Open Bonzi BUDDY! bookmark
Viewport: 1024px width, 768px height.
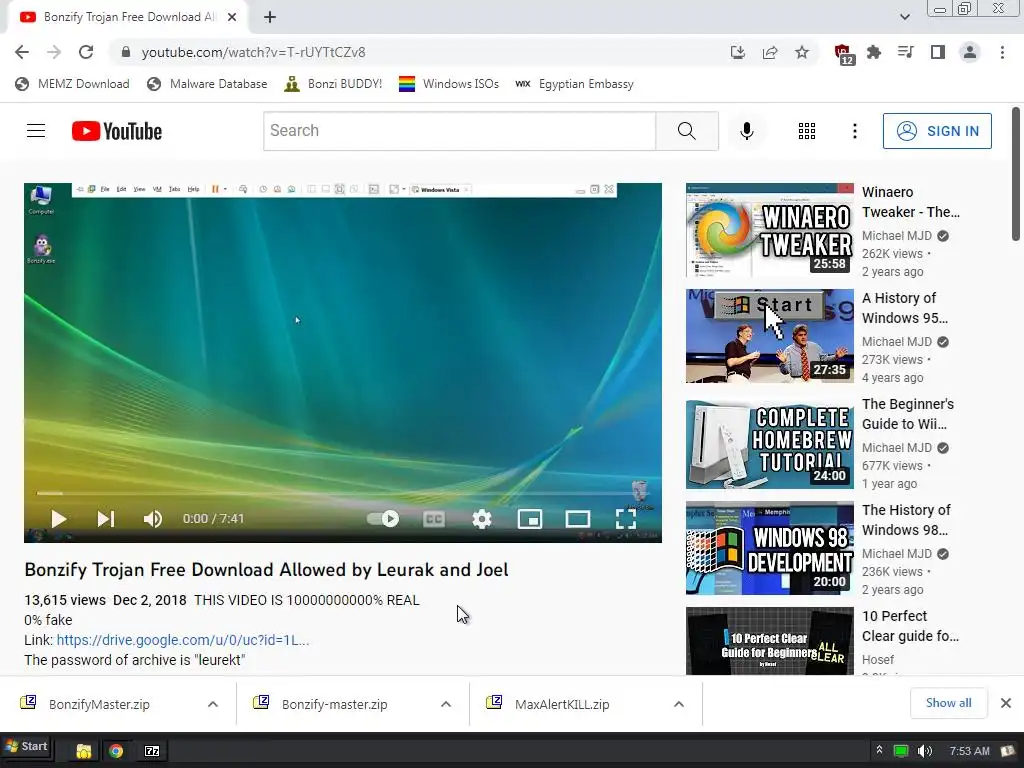[x=333, y=84]
